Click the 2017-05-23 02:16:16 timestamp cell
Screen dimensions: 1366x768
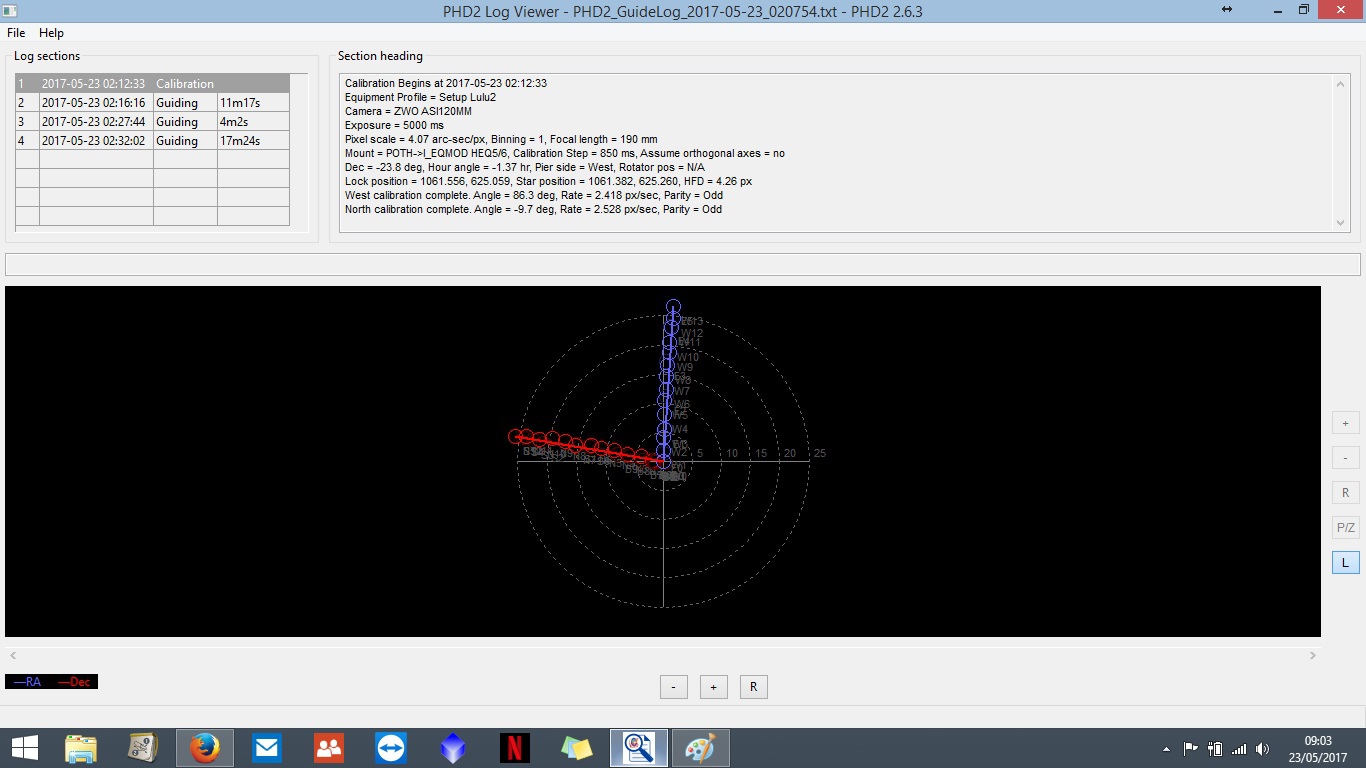(94, 103)
